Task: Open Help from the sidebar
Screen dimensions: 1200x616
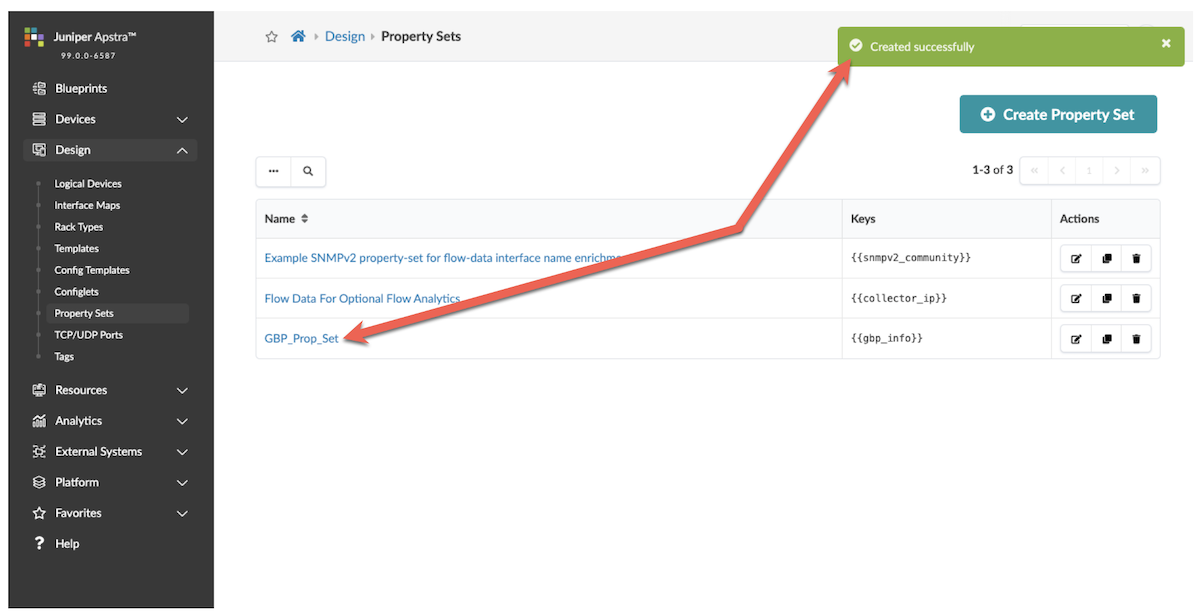Action: click(67, 544)
